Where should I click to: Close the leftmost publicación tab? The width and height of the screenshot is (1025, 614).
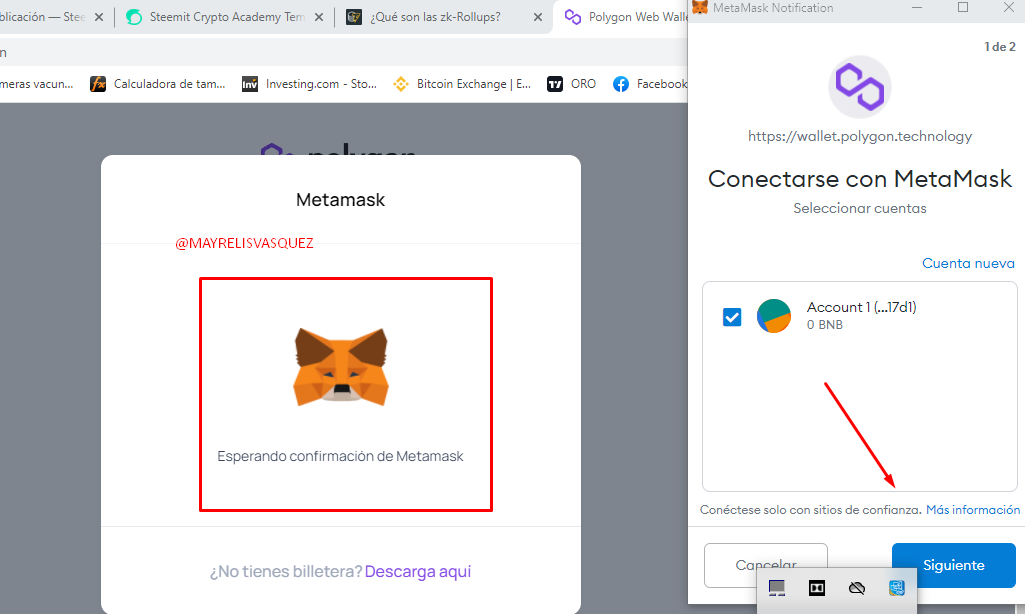click(x=99, y=17)
